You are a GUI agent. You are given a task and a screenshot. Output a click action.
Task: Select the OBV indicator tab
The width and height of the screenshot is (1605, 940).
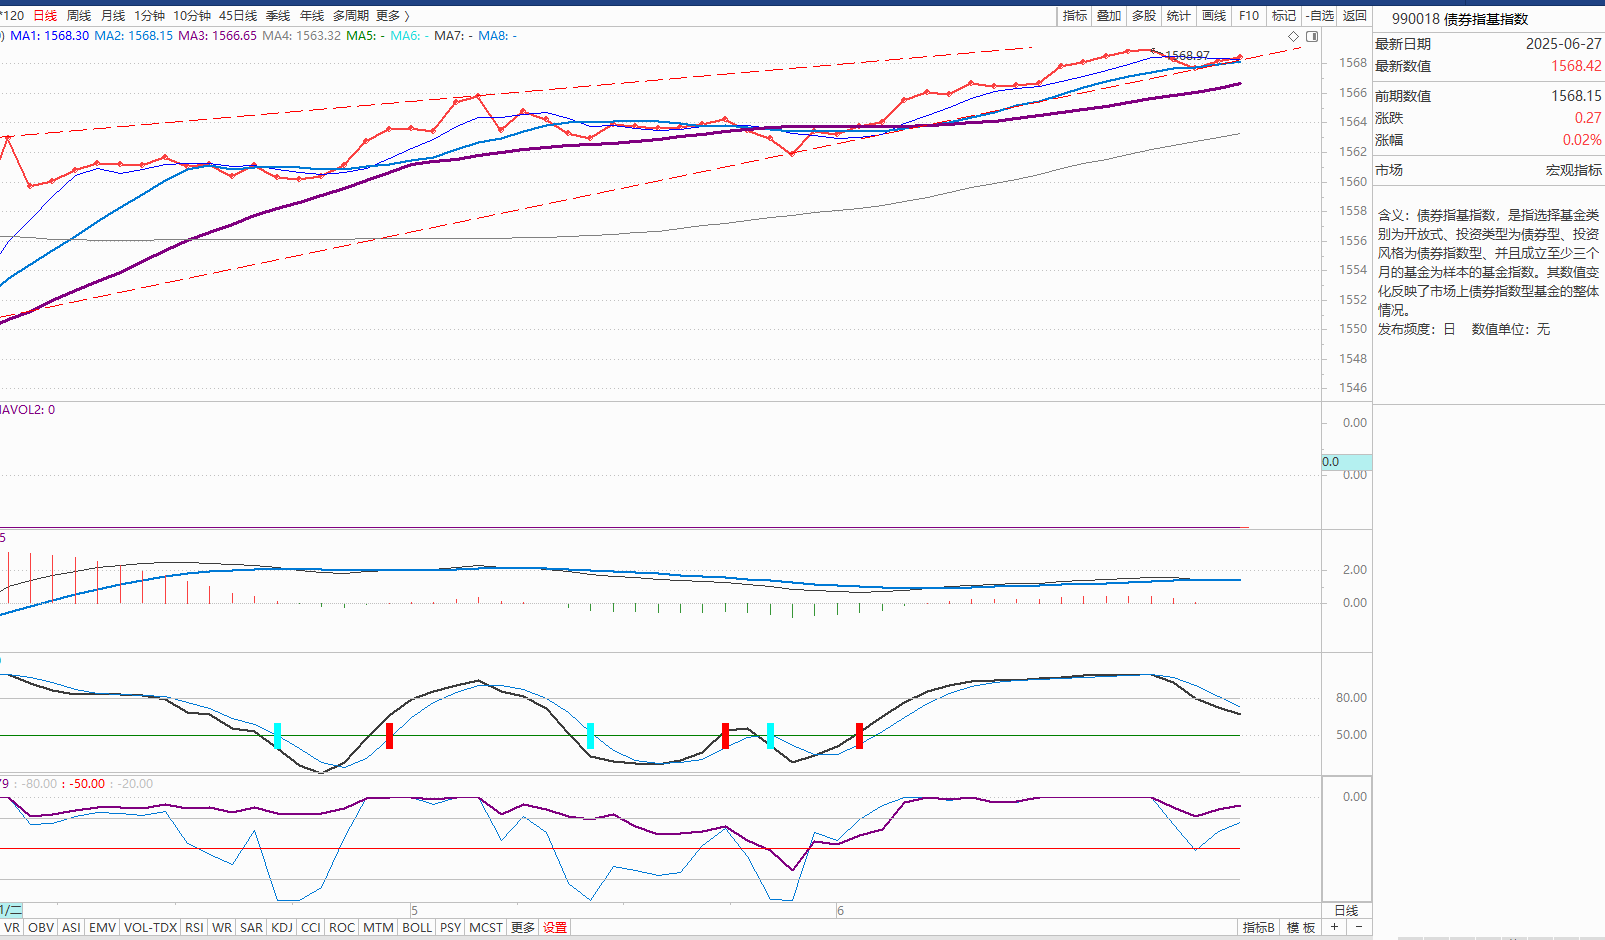tap(41, 928)
